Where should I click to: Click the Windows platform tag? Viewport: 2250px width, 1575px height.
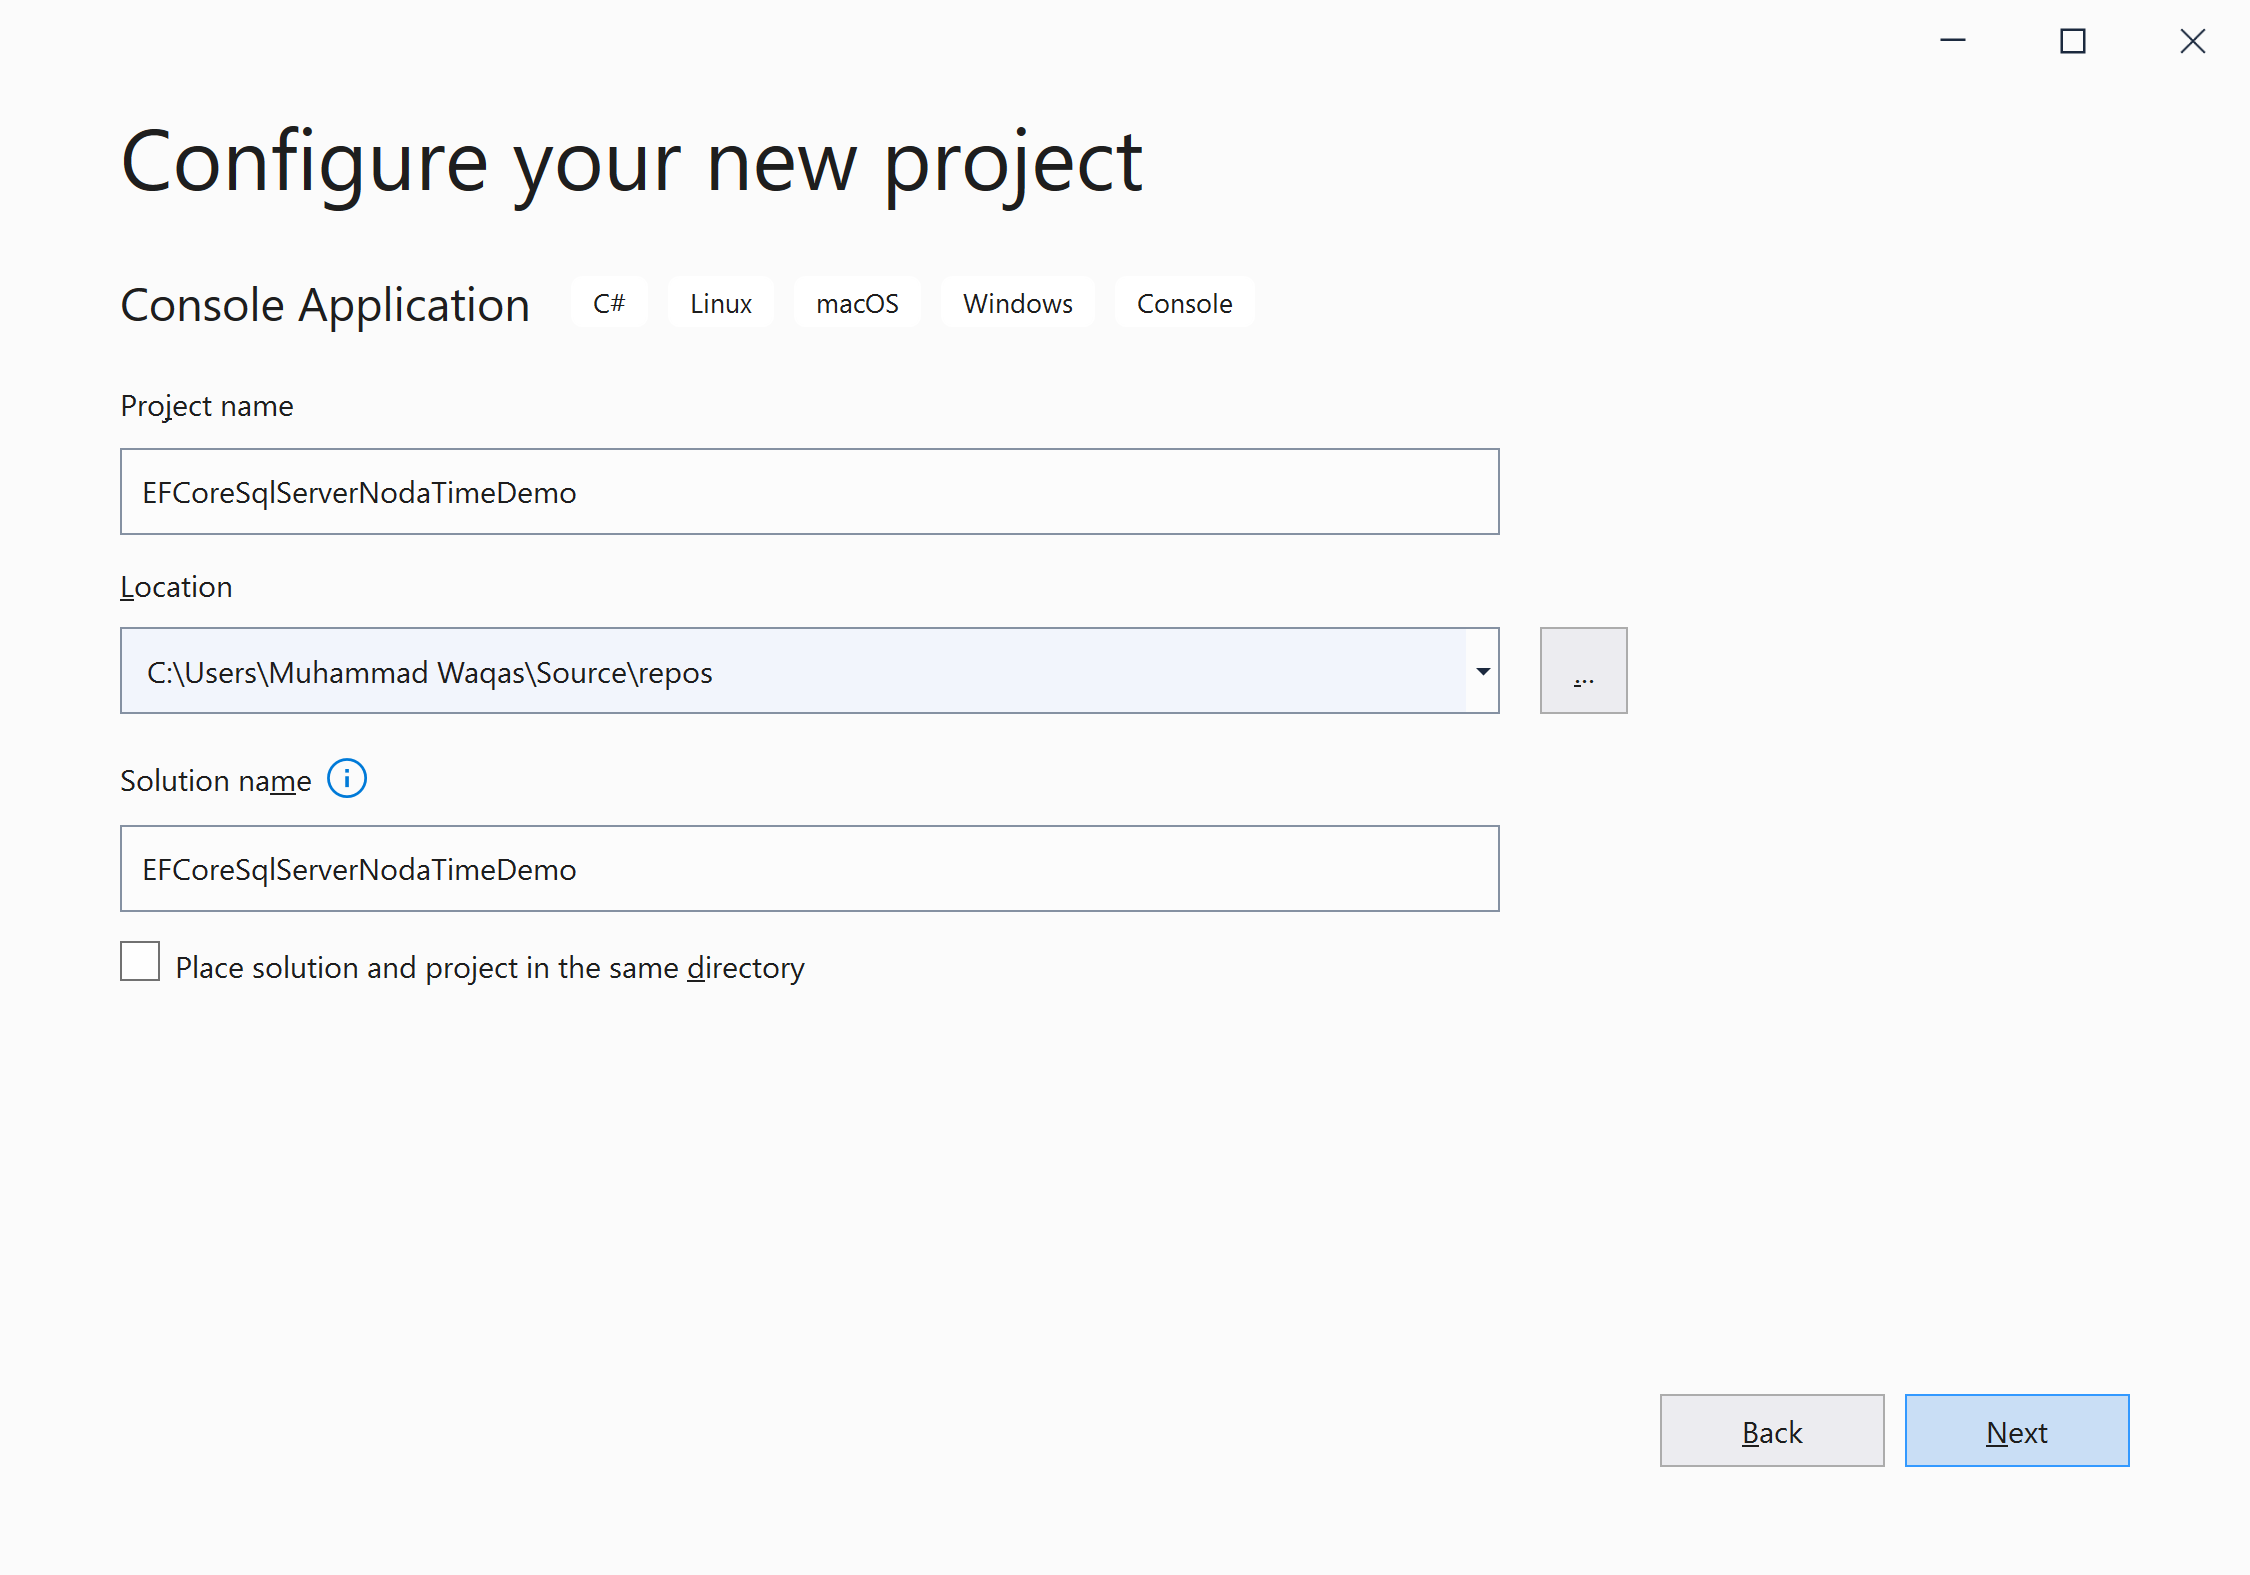pyautogui.click(x=1017, y=303)
